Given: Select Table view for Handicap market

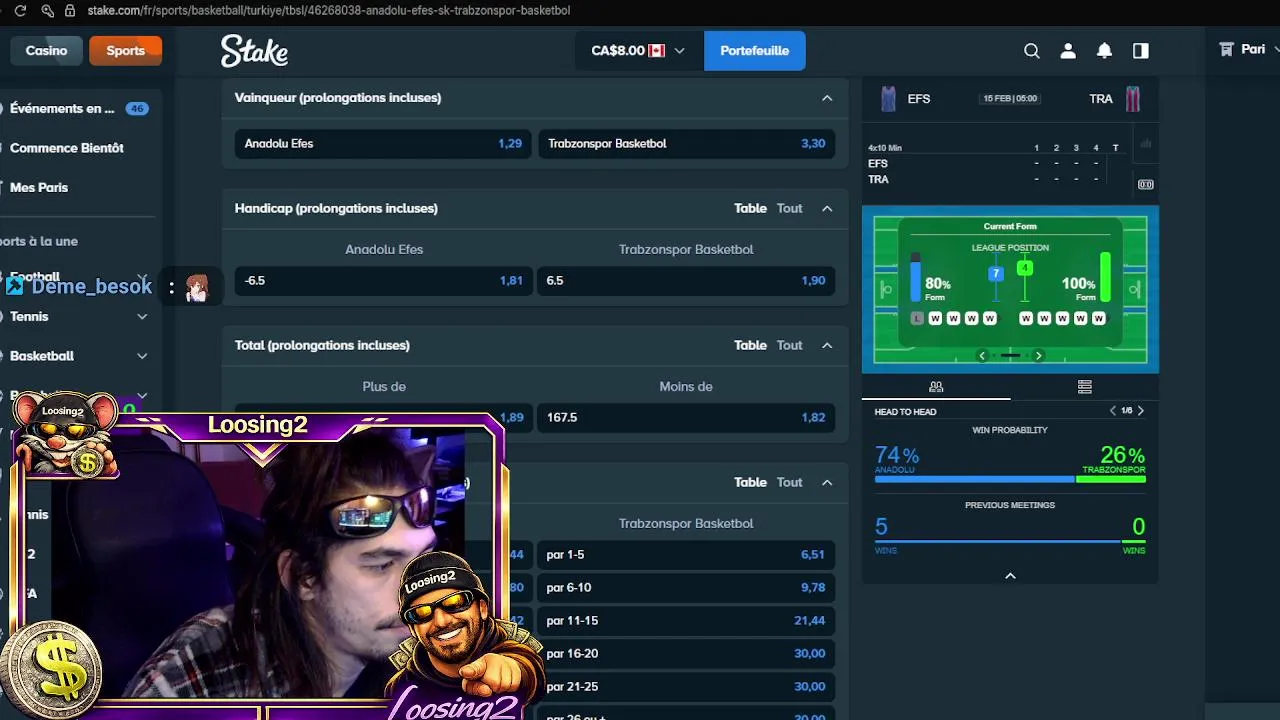Looking at the screenshot, I should pyautogui.click(x=750, y=208).
